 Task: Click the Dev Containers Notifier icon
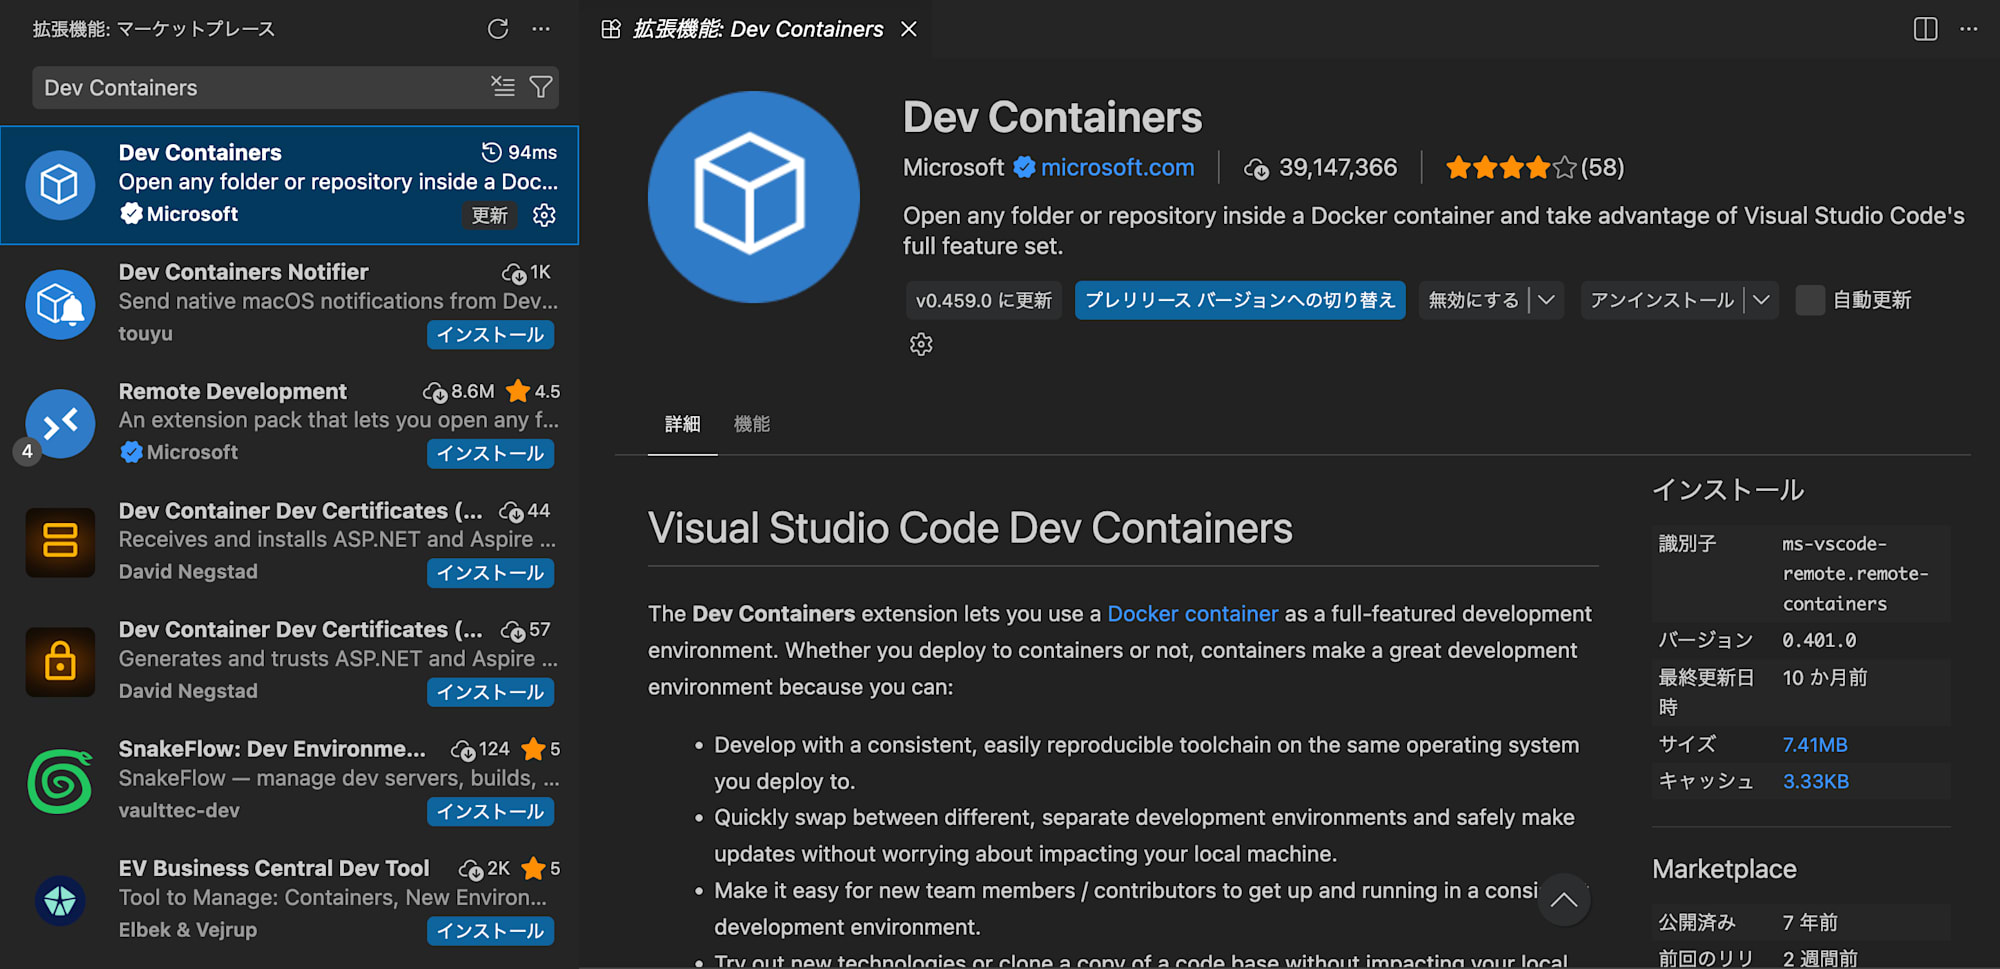click(x=60, y=304)
